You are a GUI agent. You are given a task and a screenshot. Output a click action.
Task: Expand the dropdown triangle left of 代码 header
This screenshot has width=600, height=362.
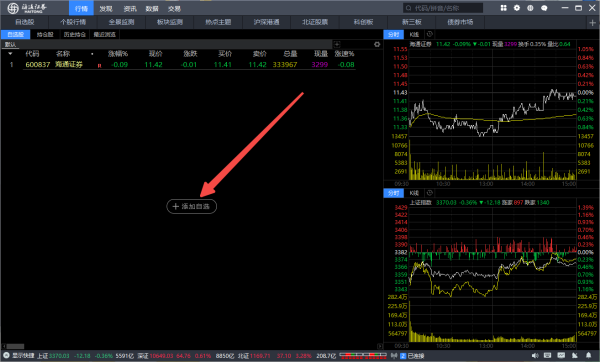click(10, 54)
